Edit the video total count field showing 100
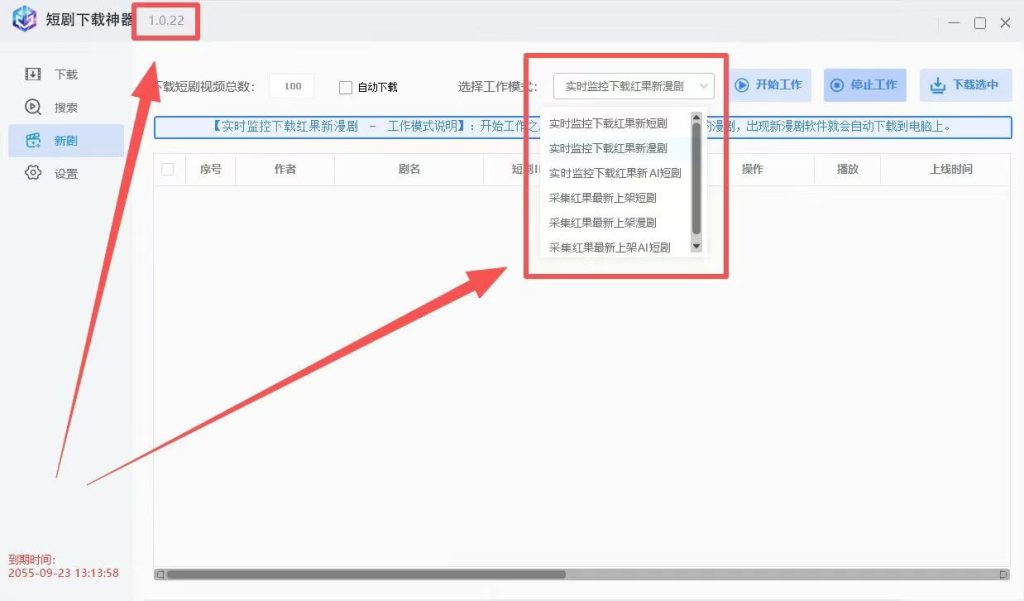This screenshot has height=601, width=1024. click(291, 86)
